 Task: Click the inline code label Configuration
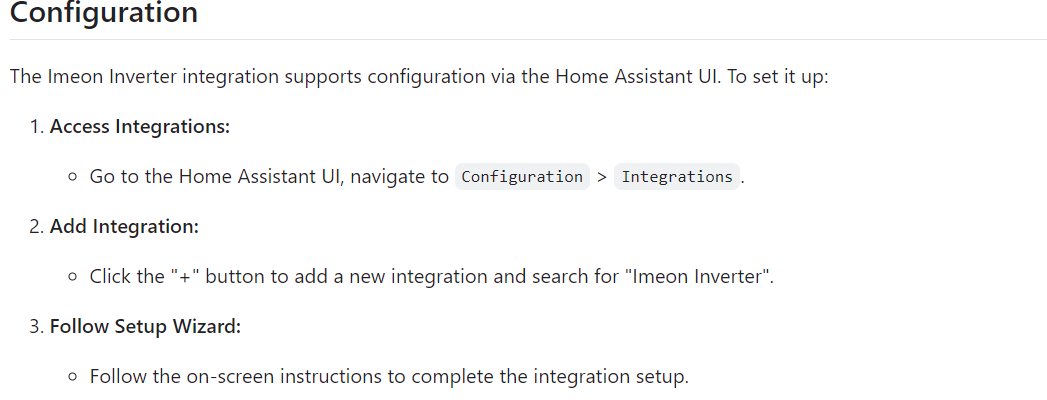[522, 177]
